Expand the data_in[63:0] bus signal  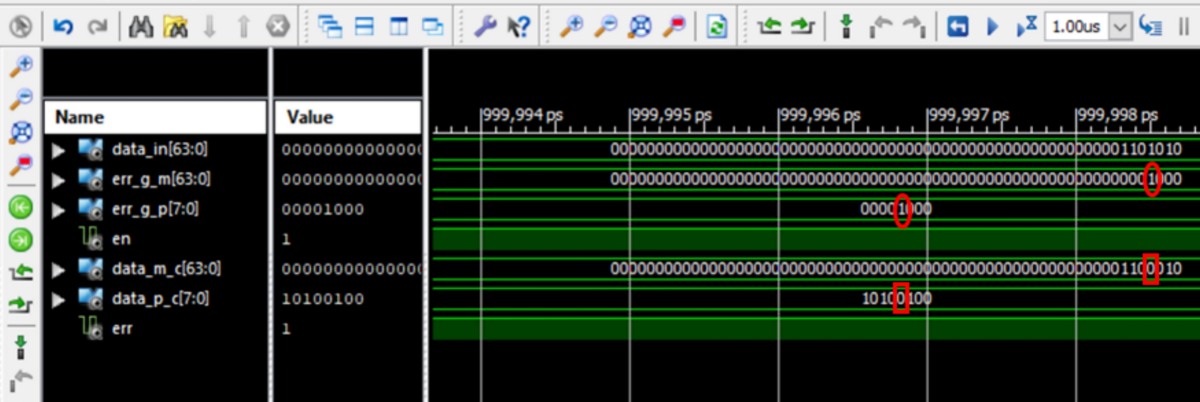(x=59, y=150)
